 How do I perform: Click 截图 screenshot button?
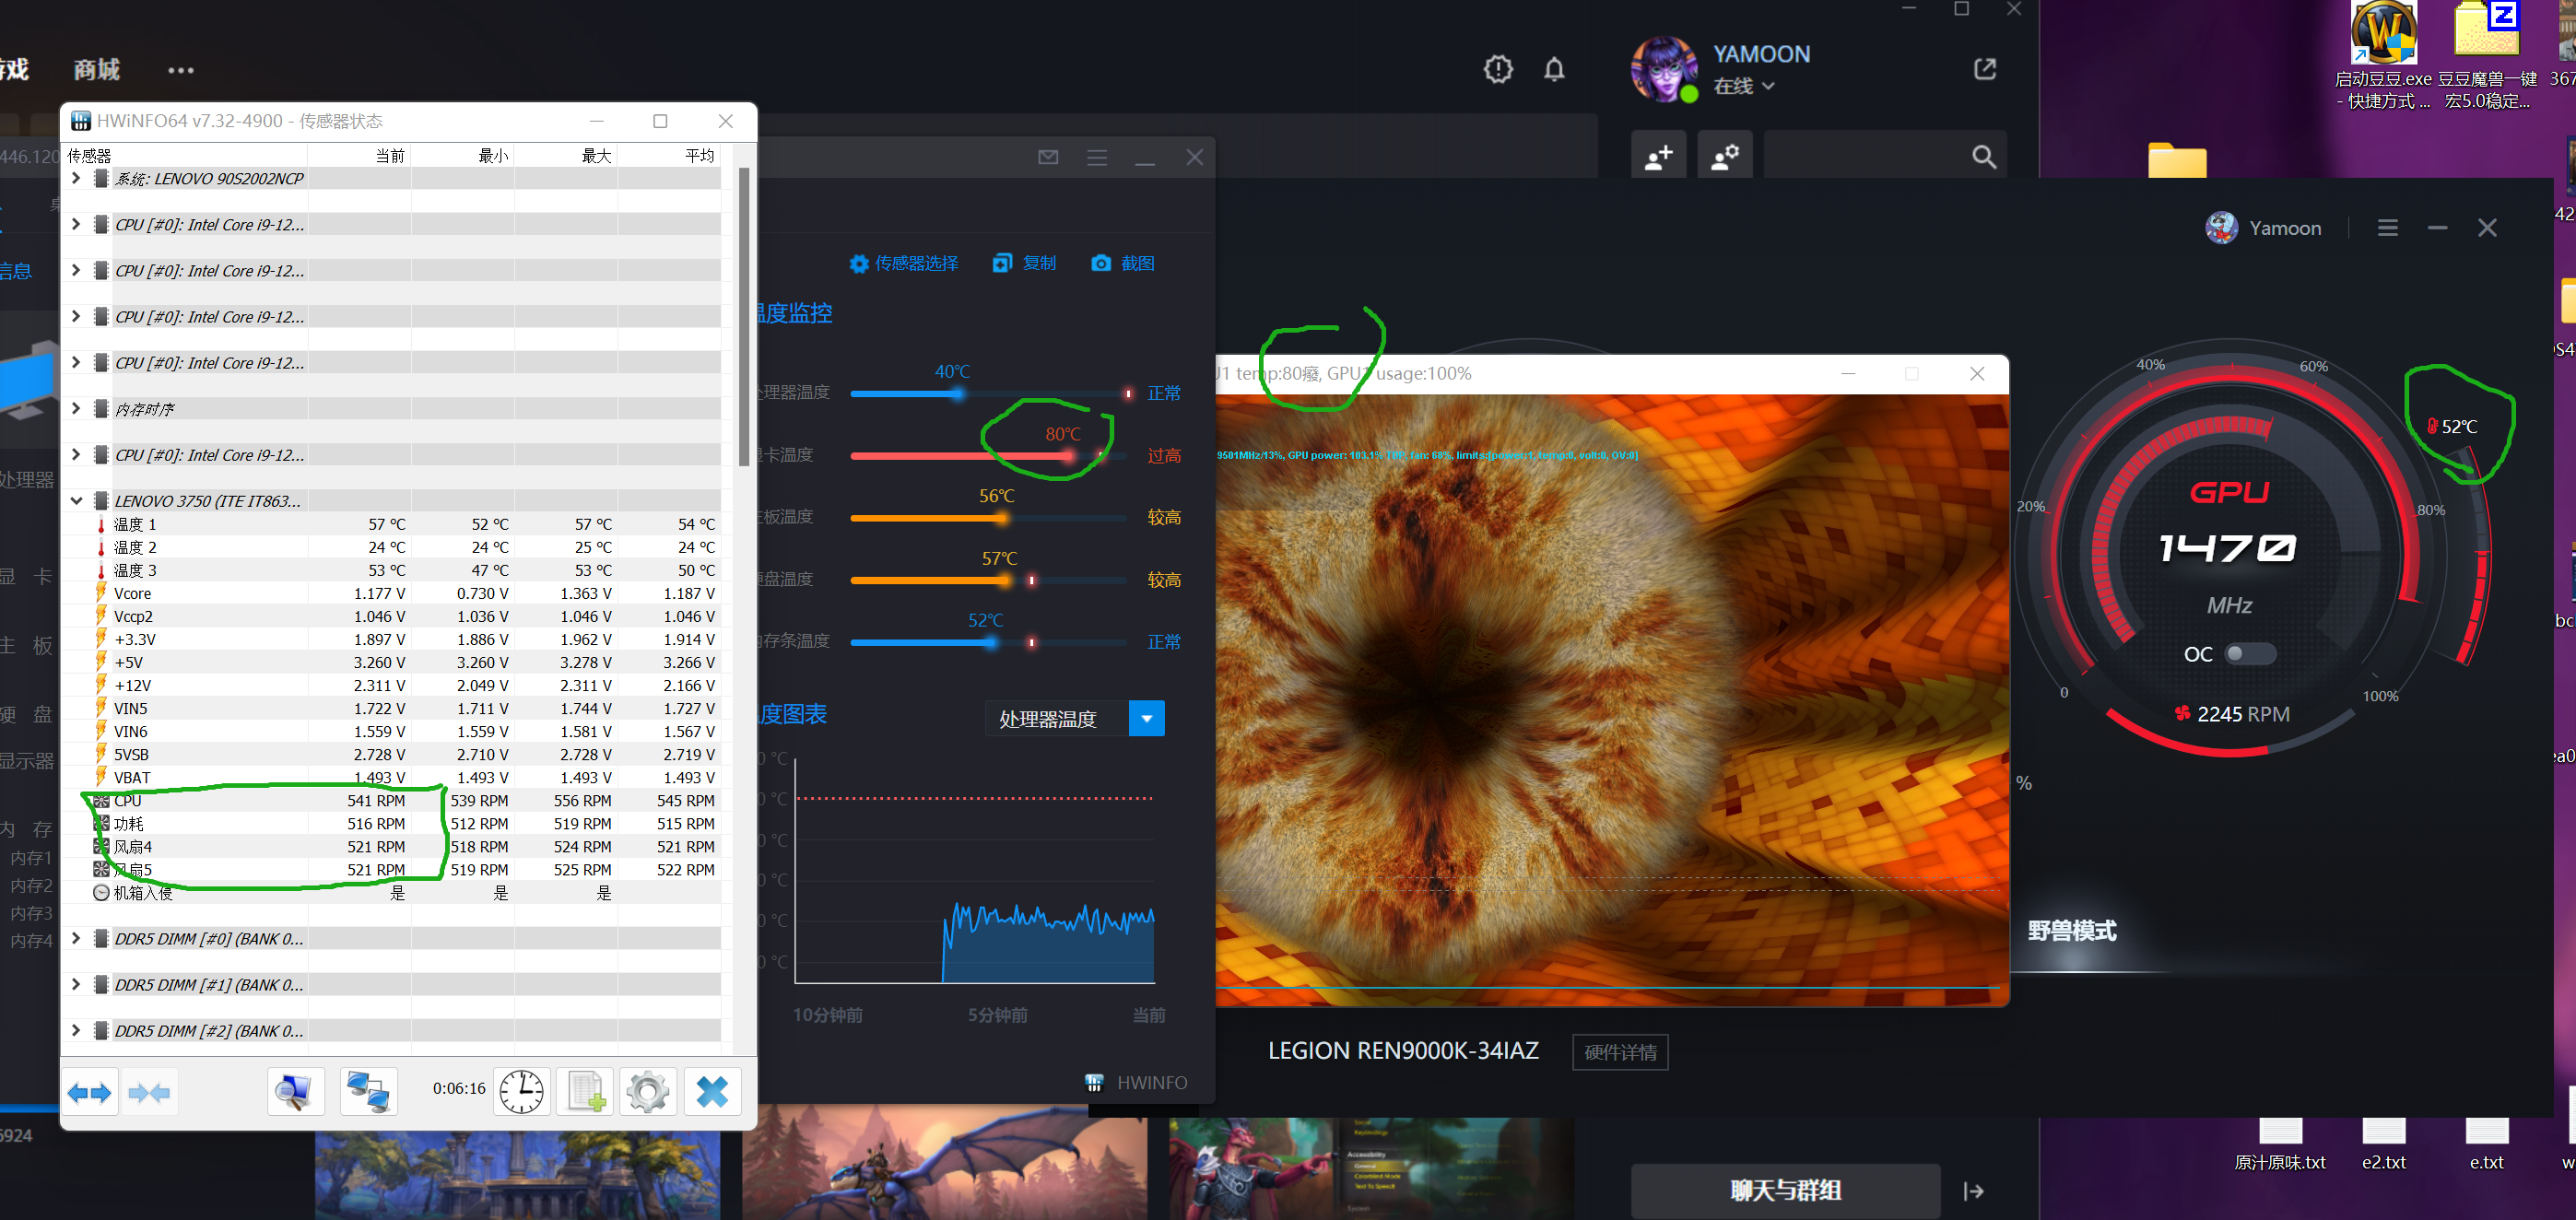point(1123,263)
